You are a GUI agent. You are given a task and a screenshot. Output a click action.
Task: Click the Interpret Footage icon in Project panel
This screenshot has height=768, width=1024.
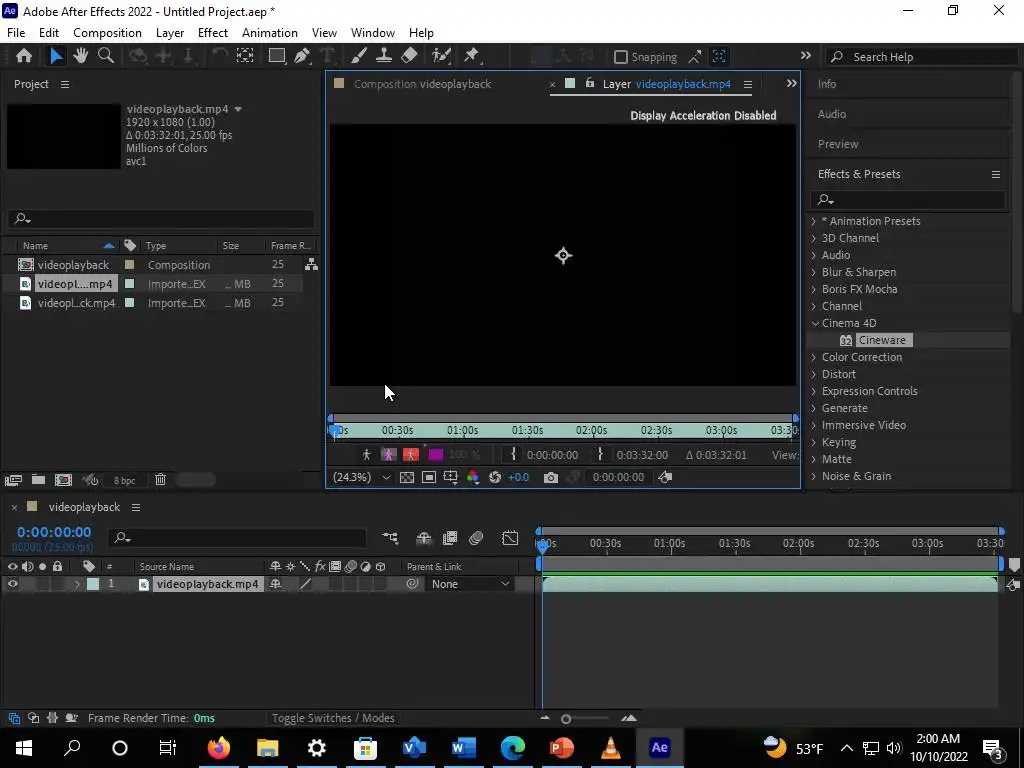[x=14, y=480]
